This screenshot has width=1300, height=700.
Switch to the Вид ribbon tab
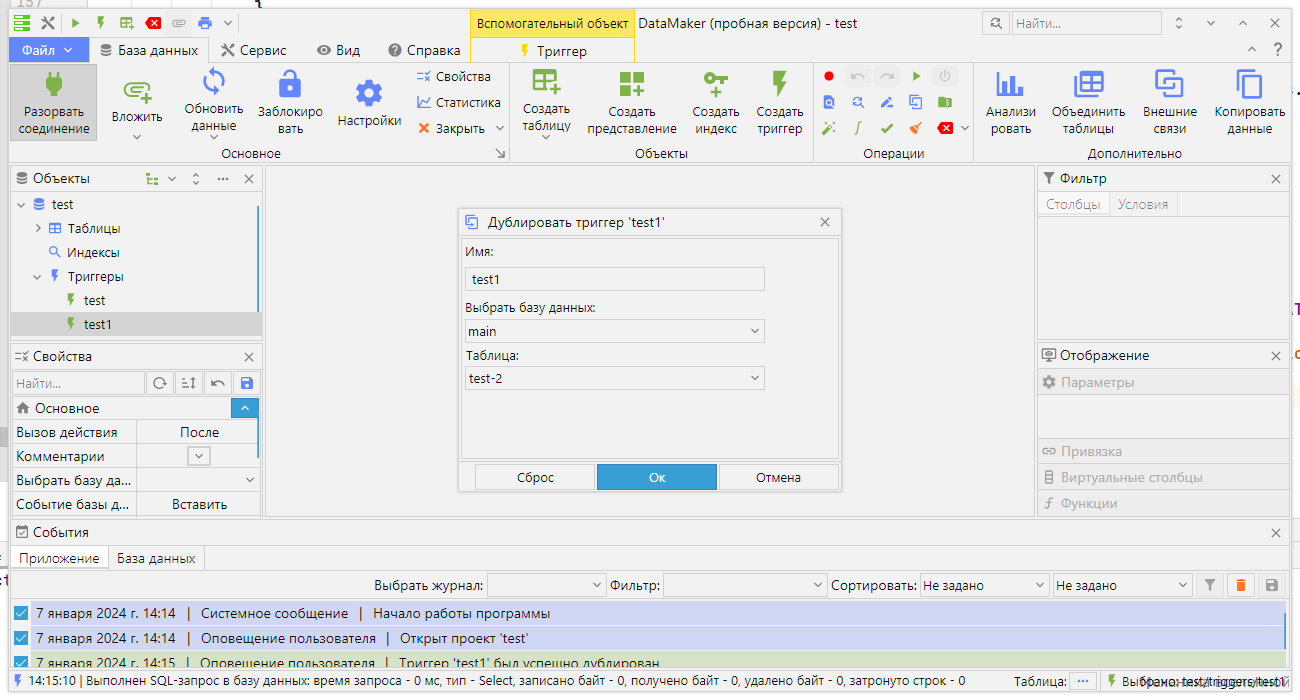click(339, 50)
